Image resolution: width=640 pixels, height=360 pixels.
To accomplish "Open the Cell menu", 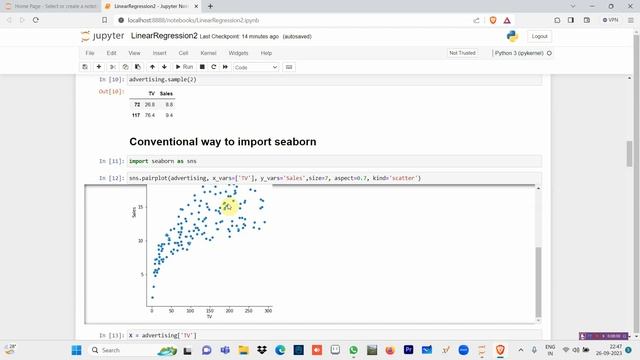I will 183,53.
